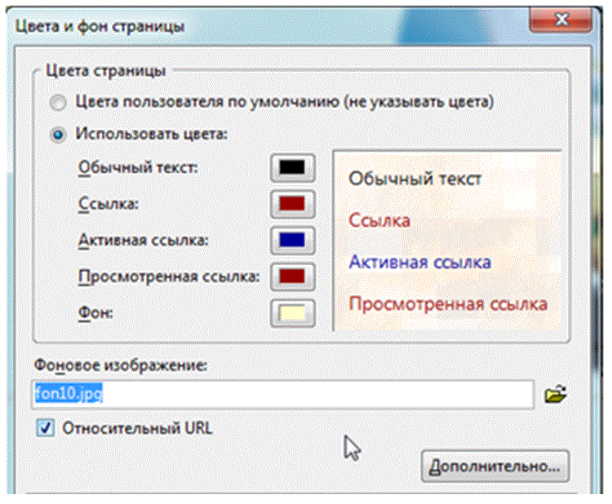The height and width of the screenshot is (504, 612).
Task: Toggle the "Относительный URL" checkbox
Action: [x=45, y=428]
